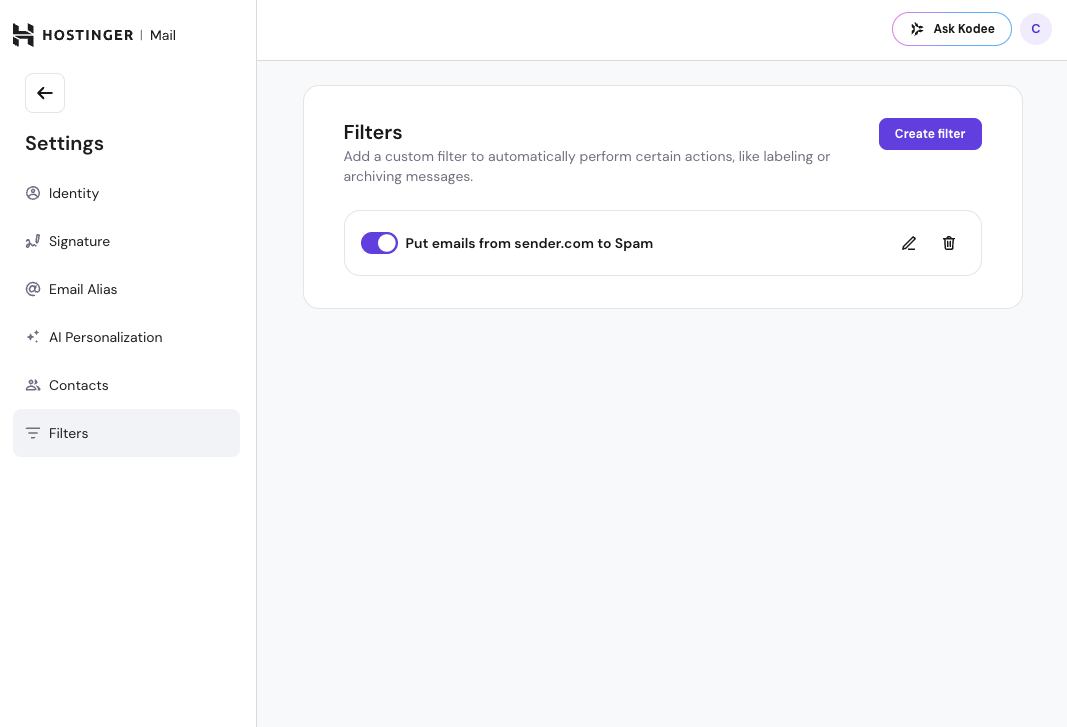Screen dimensions: 1067x727
Task: Click the Email Alias @ icon
Action: click(x=33, y=289)
